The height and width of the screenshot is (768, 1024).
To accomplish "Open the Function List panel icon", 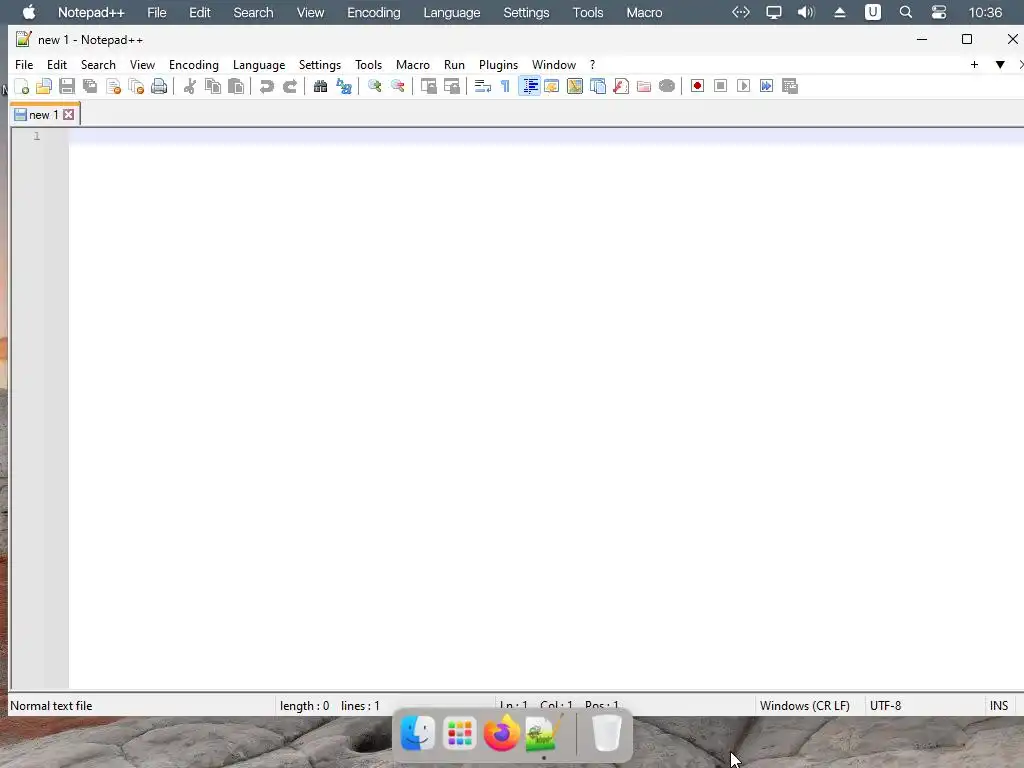I will [621, 86].
